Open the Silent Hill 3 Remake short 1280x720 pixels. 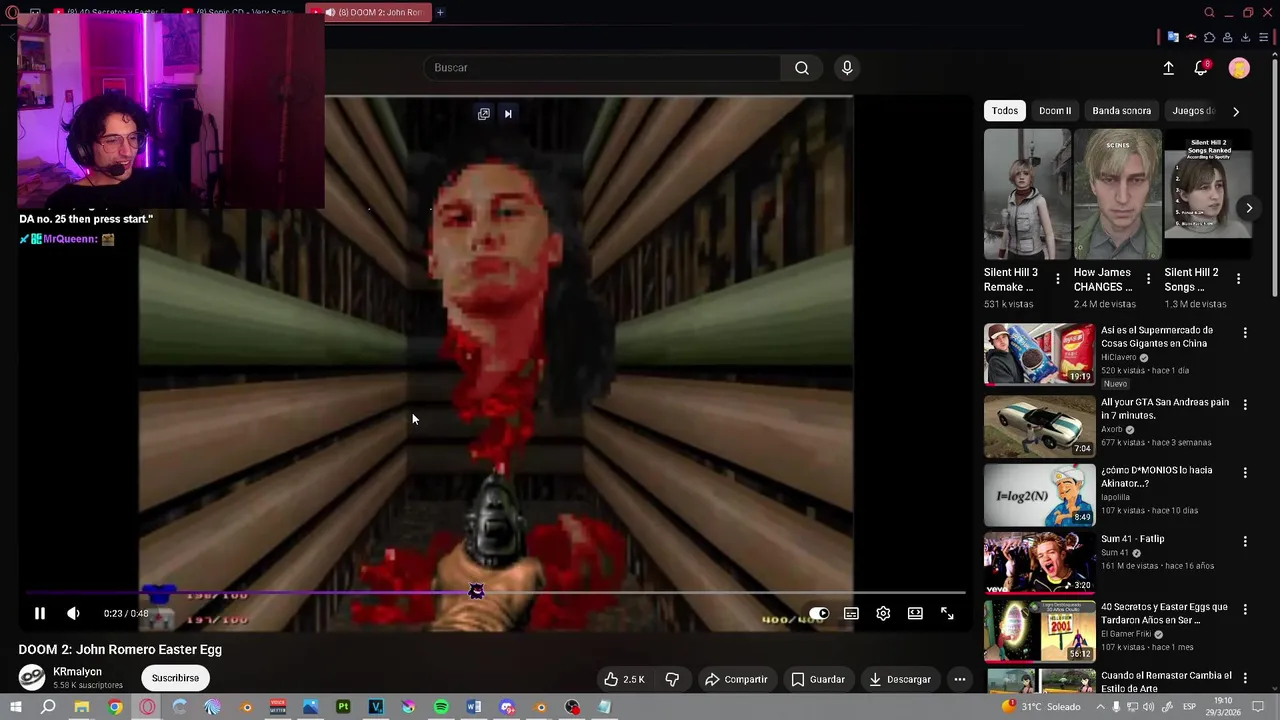pos(1027,194)
